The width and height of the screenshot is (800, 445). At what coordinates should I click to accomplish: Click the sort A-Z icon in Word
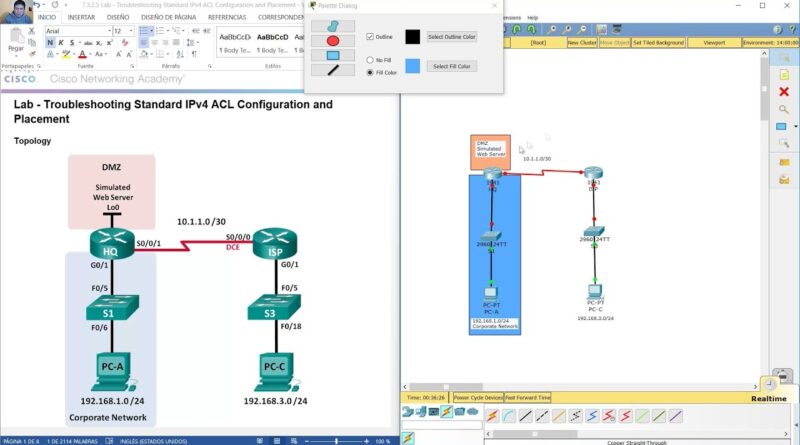point(180,54)
